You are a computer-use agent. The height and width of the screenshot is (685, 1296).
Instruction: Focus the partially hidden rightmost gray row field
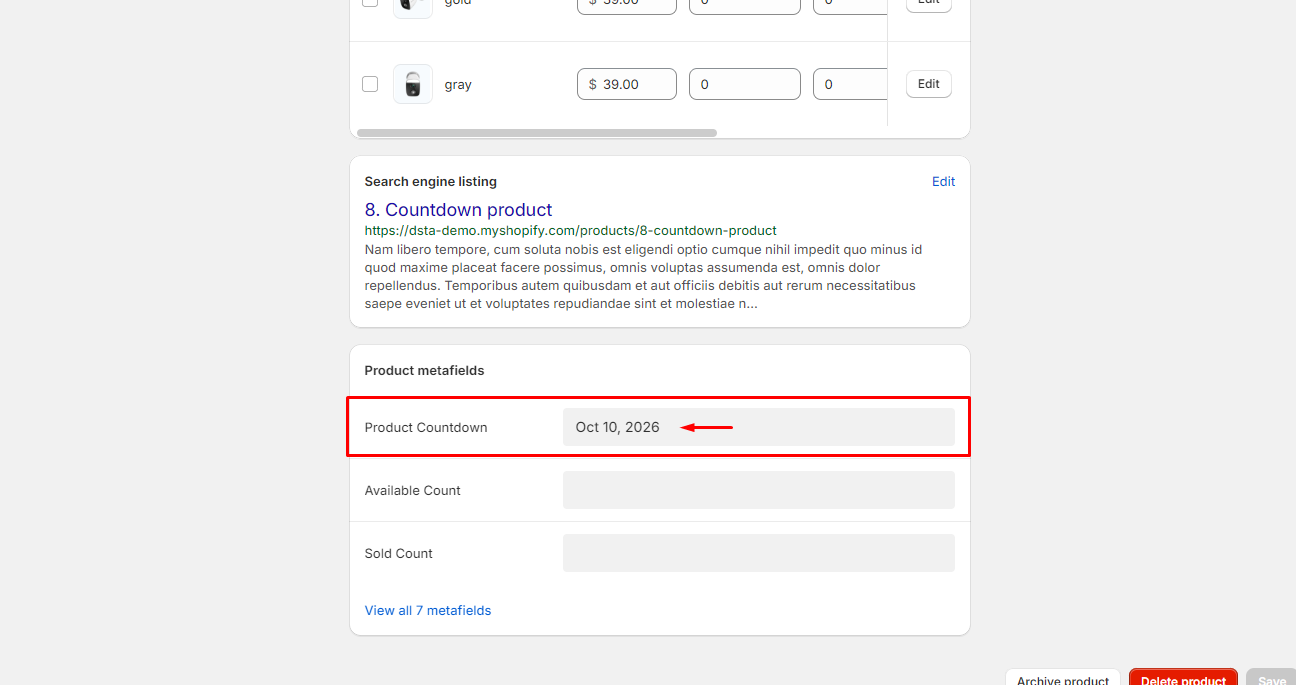(x=850, y=84)
